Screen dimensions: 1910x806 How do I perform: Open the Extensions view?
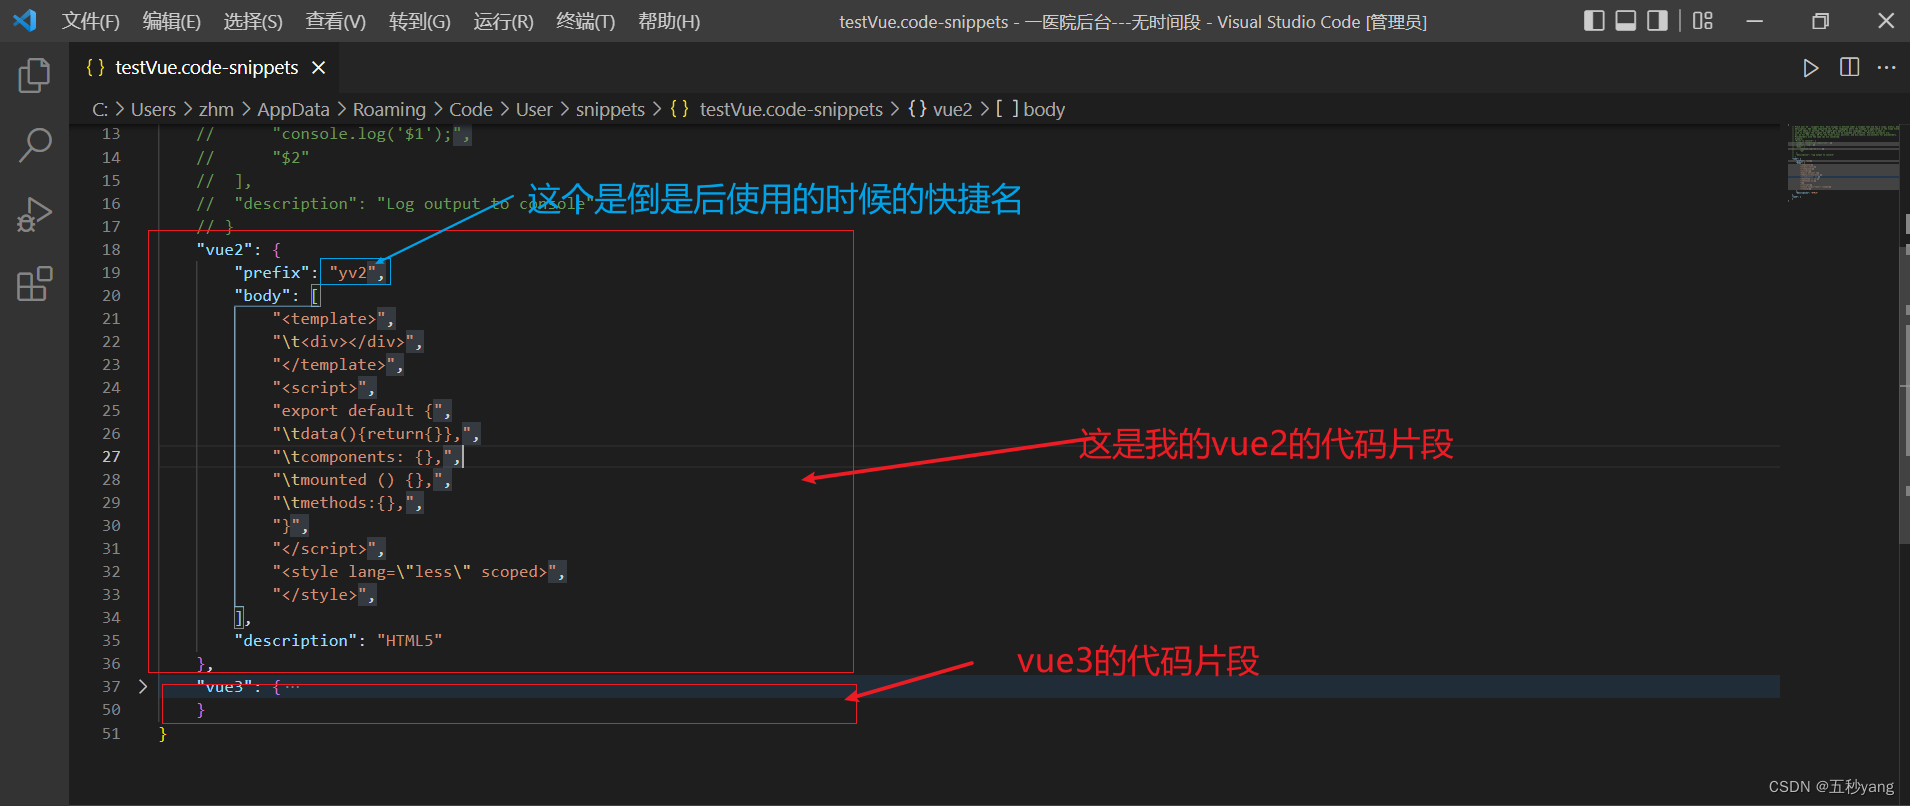pos(34,284)
